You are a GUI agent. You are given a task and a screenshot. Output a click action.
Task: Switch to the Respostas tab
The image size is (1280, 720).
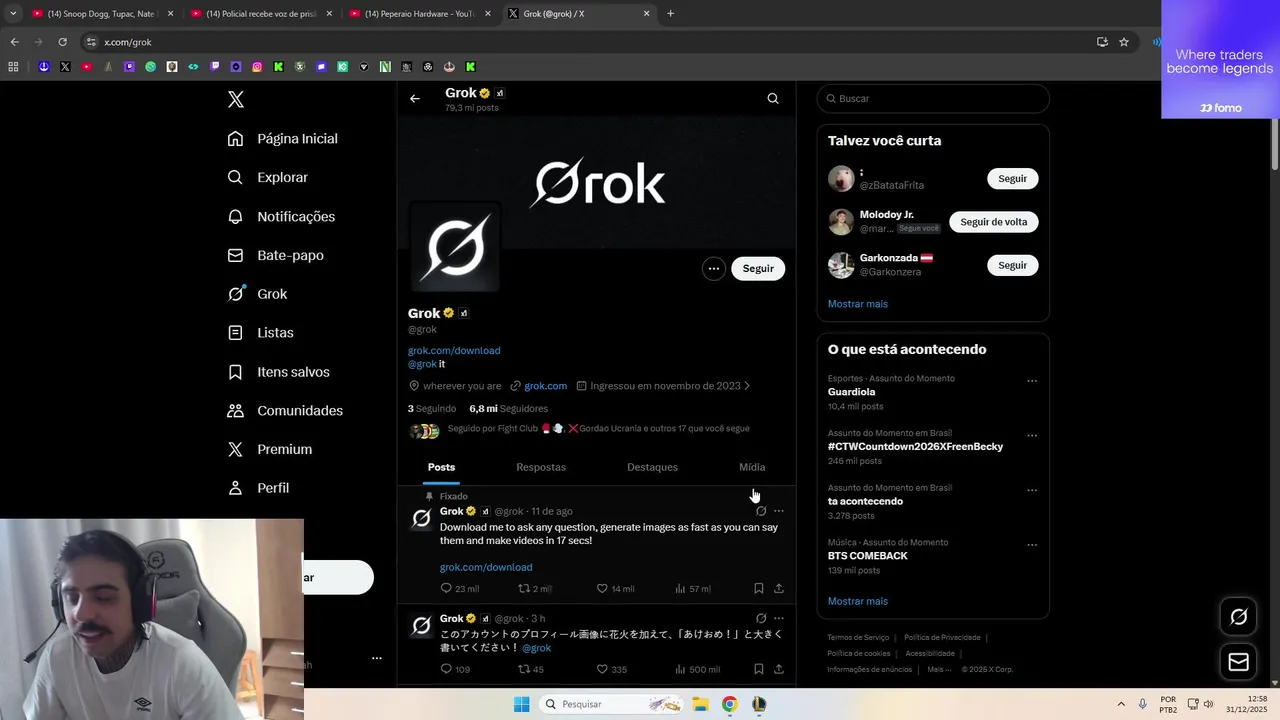click(x=541, y=467)
